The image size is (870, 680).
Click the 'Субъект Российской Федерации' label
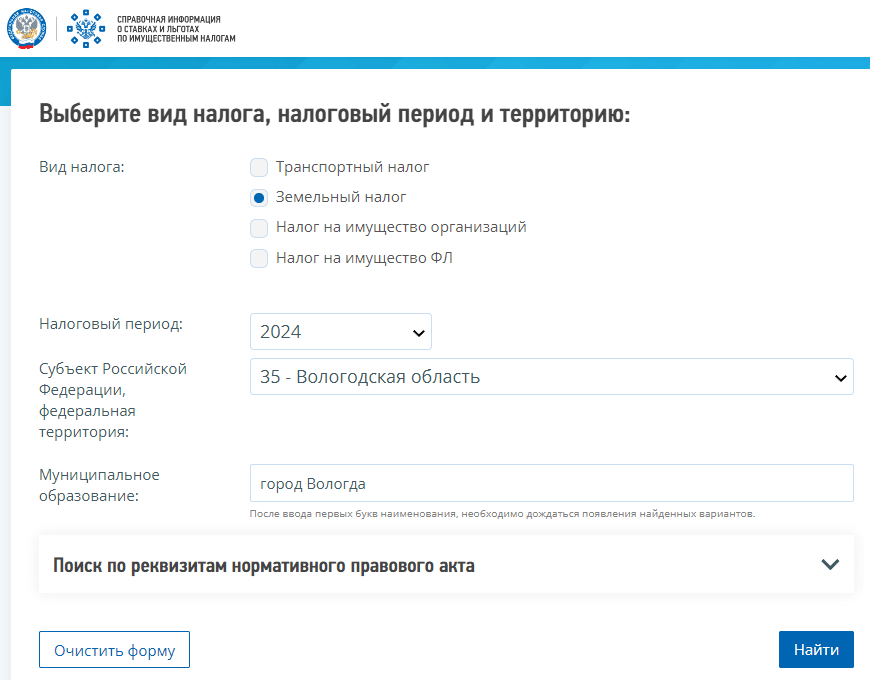[x=113, y=400]
